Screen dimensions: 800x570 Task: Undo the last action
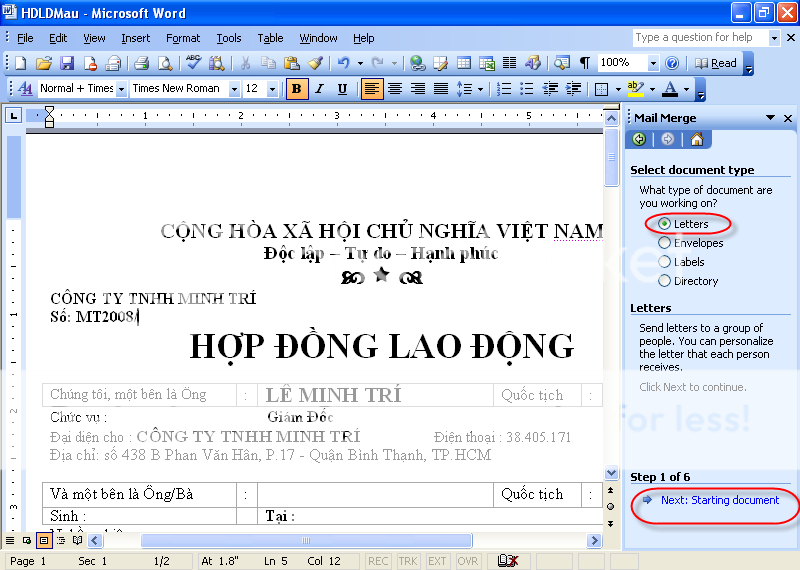[x=343, y=63]
